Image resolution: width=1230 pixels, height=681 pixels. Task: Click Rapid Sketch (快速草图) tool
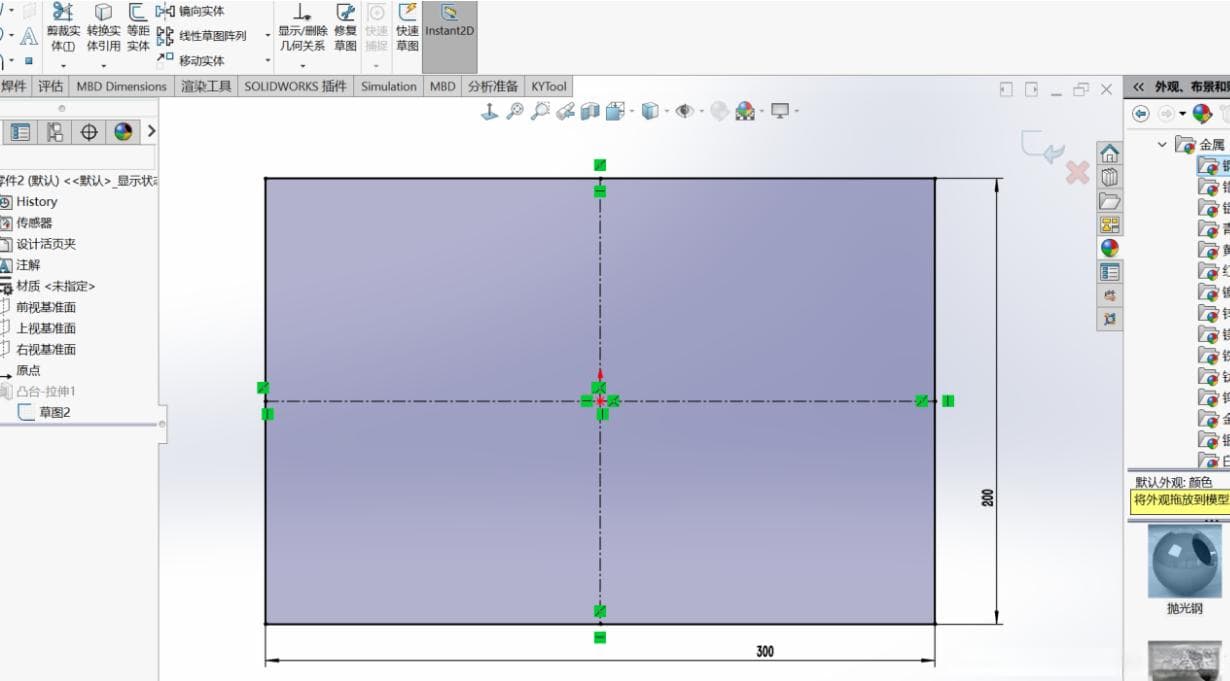pyautogui.click(x=407, y=26)
